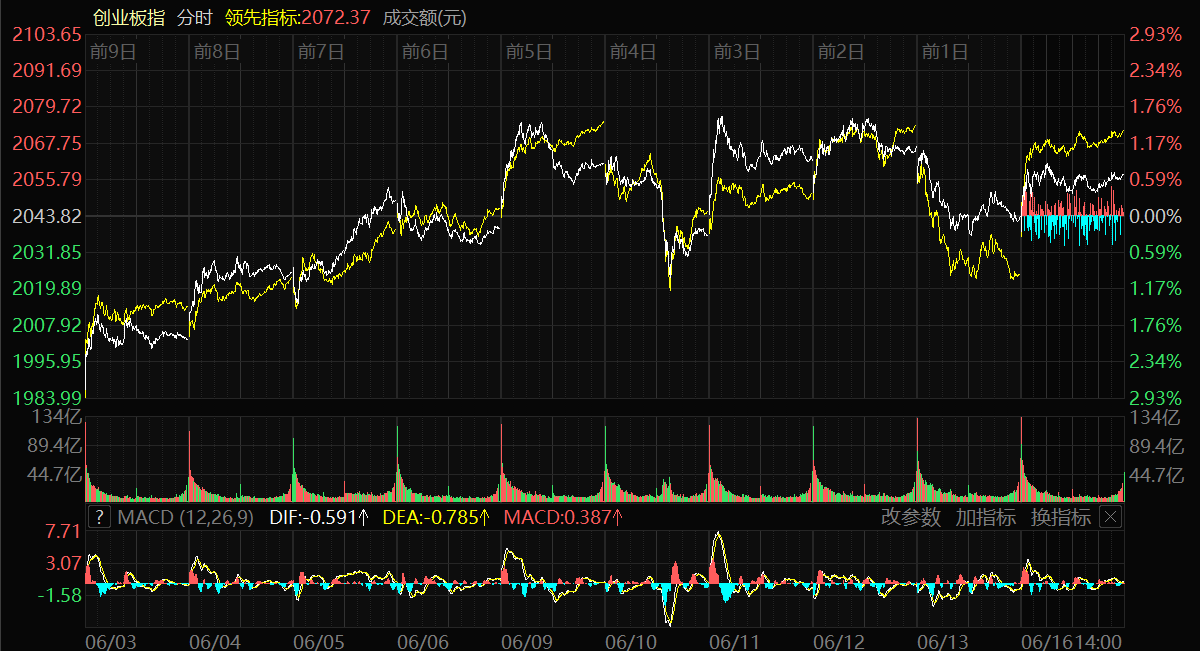Click the -1.58 MACD axis label
1200x651 pixels.
tap(59, 595)
